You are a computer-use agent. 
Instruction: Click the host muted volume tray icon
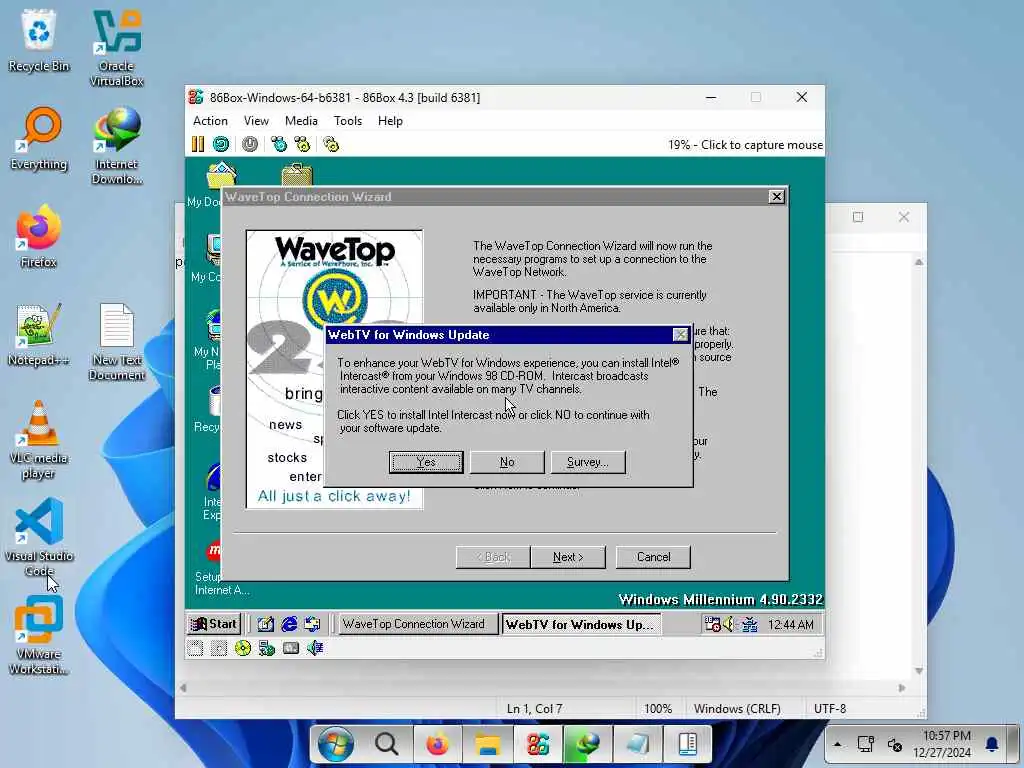point(895,744)
